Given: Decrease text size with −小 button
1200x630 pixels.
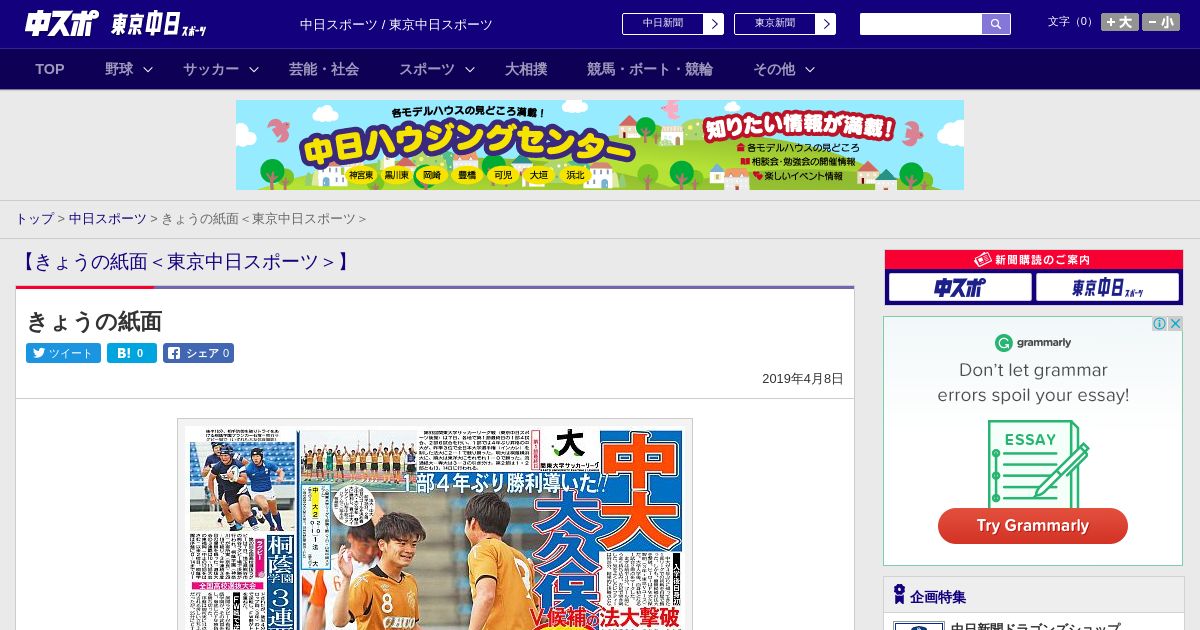Looking at the screenshot, I should [x=1161, y=22].
